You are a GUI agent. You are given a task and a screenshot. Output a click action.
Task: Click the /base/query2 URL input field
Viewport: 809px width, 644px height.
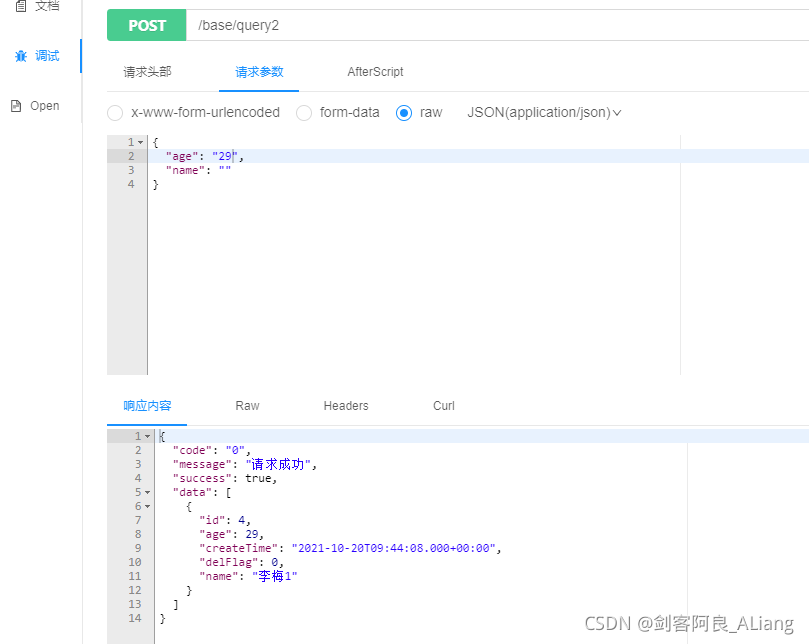497,25
